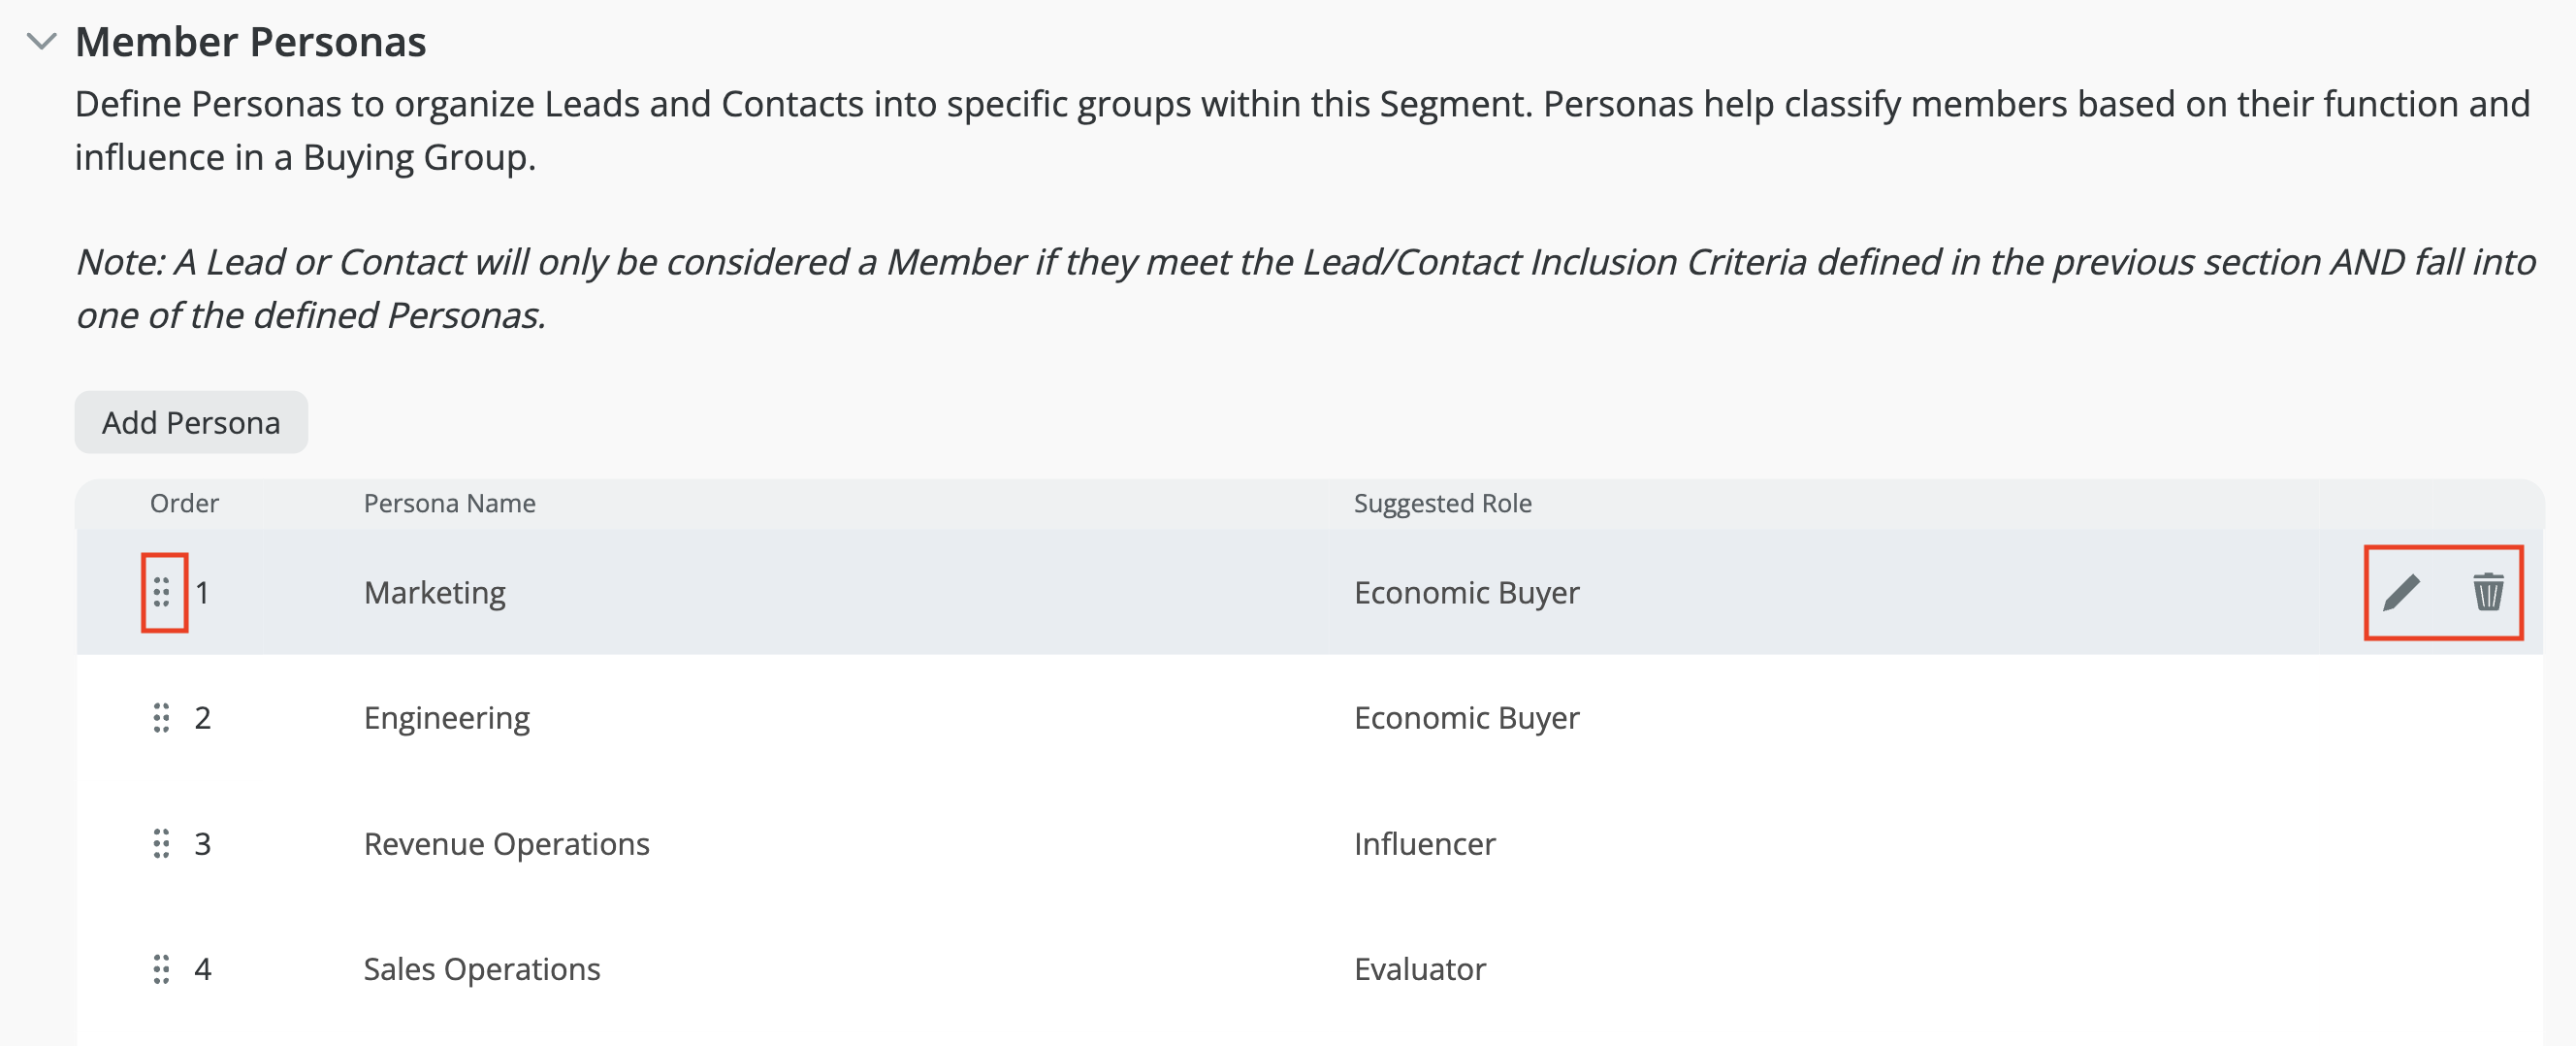This screenshot has width=2576, height=1046.
Task: Click the Add Persona button
Action: 191,422
